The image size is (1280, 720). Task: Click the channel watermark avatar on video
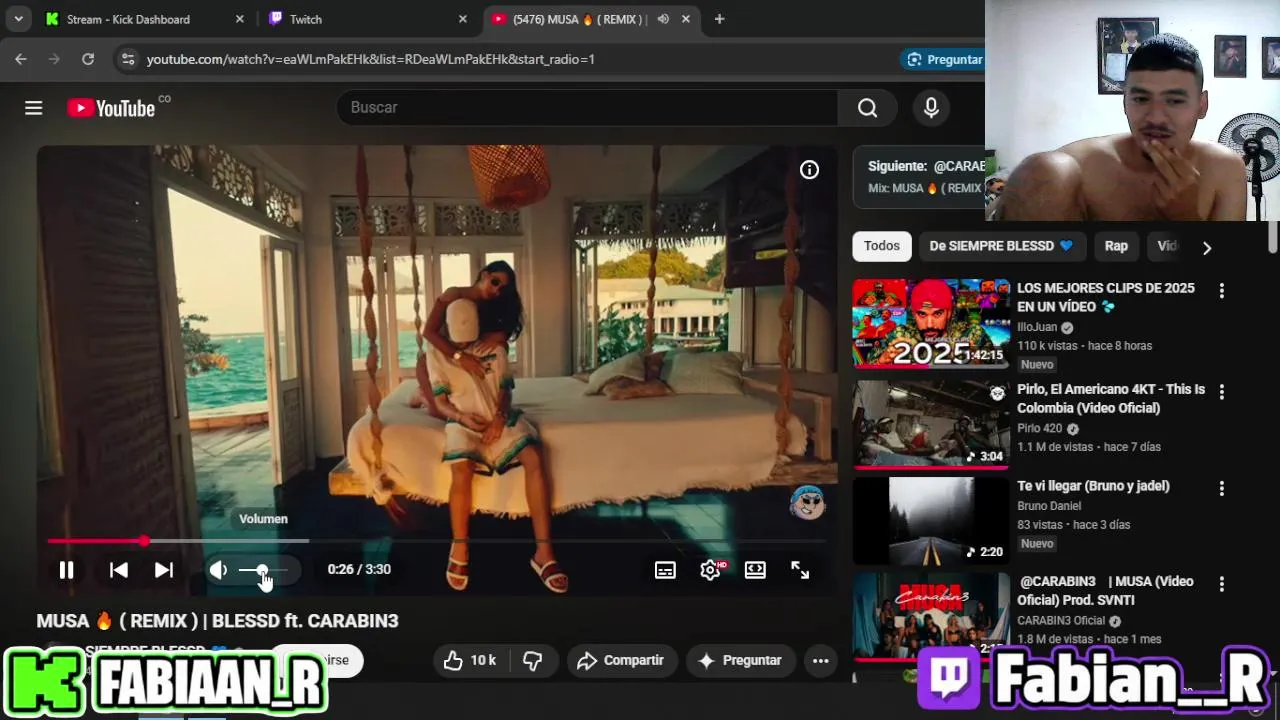click(807, 502)
